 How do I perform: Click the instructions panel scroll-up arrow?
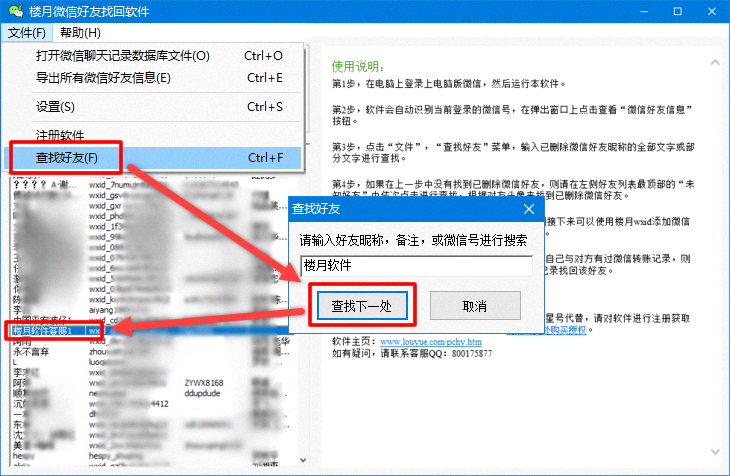[x=715, y=62]
